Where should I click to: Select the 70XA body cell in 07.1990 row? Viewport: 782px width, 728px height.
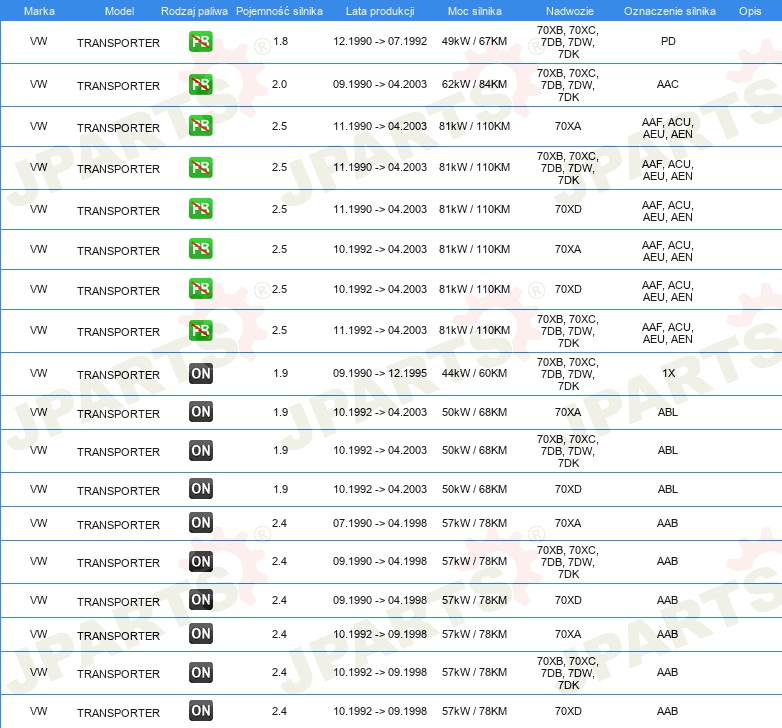click(x=568, y=523)
